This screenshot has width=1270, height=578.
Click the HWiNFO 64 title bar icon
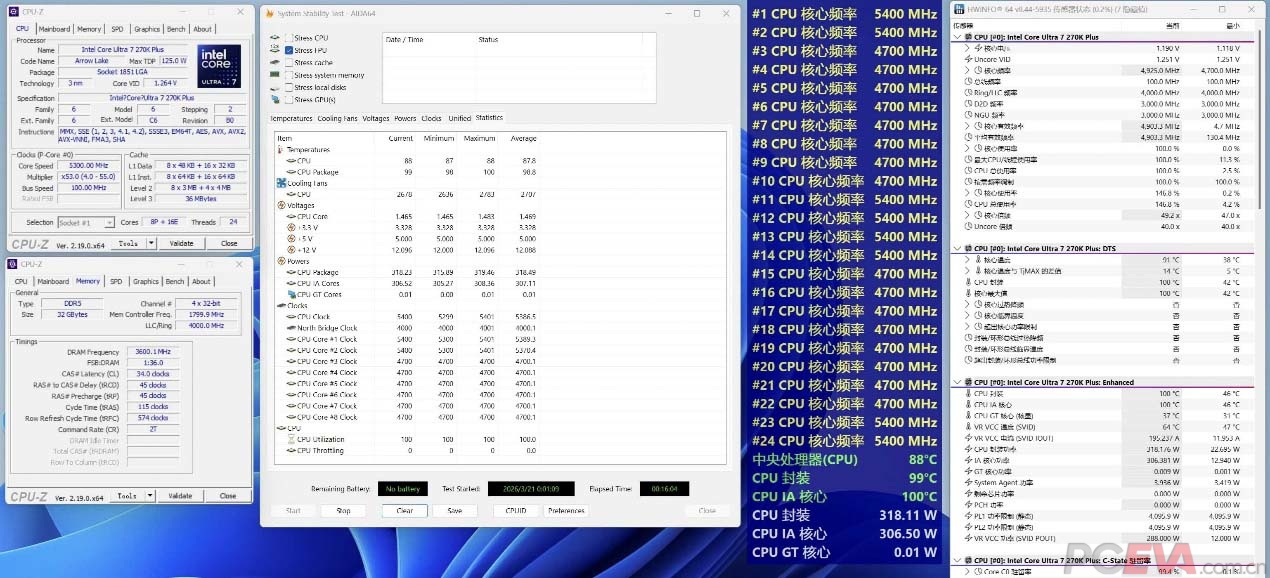959,9
